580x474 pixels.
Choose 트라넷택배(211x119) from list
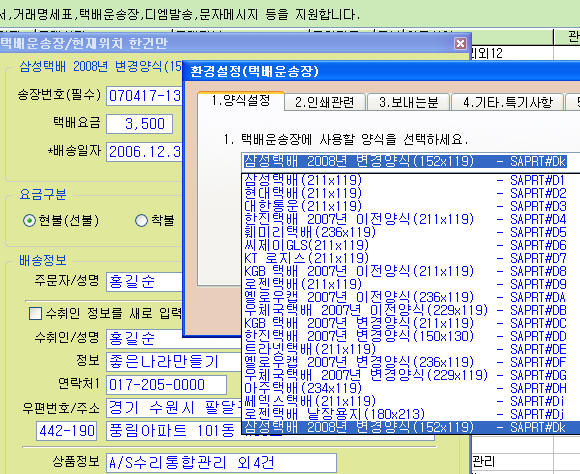point(411,349)
